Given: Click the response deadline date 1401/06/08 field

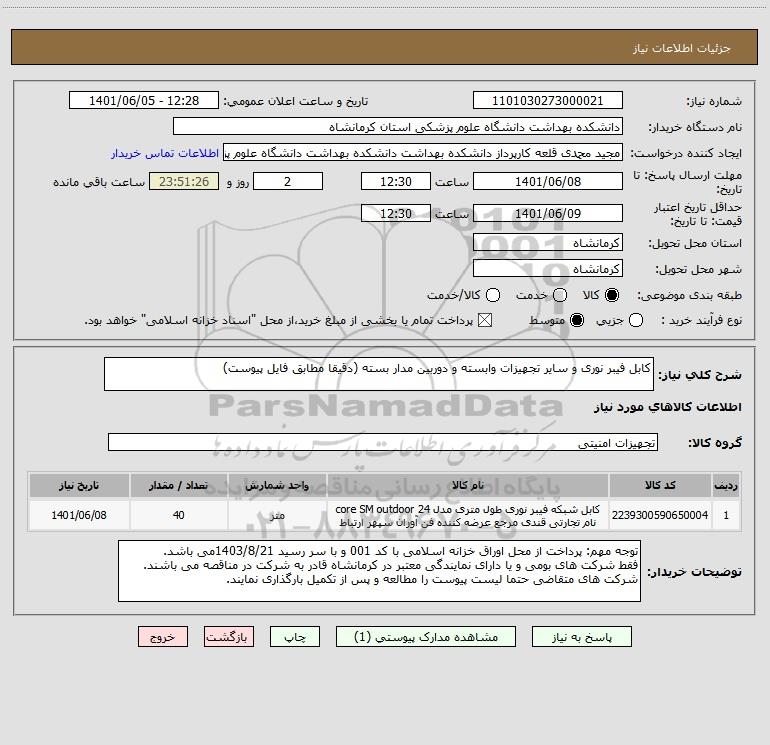Looking at the screenshot, I should 548,182.
